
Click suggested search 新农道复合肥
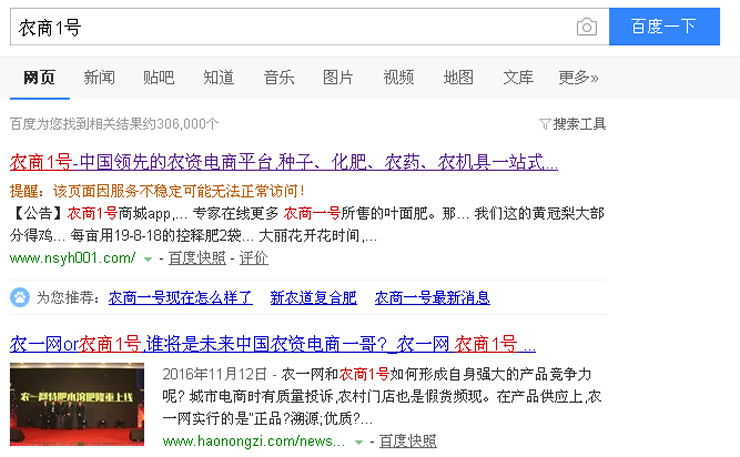tap(313, 297)
